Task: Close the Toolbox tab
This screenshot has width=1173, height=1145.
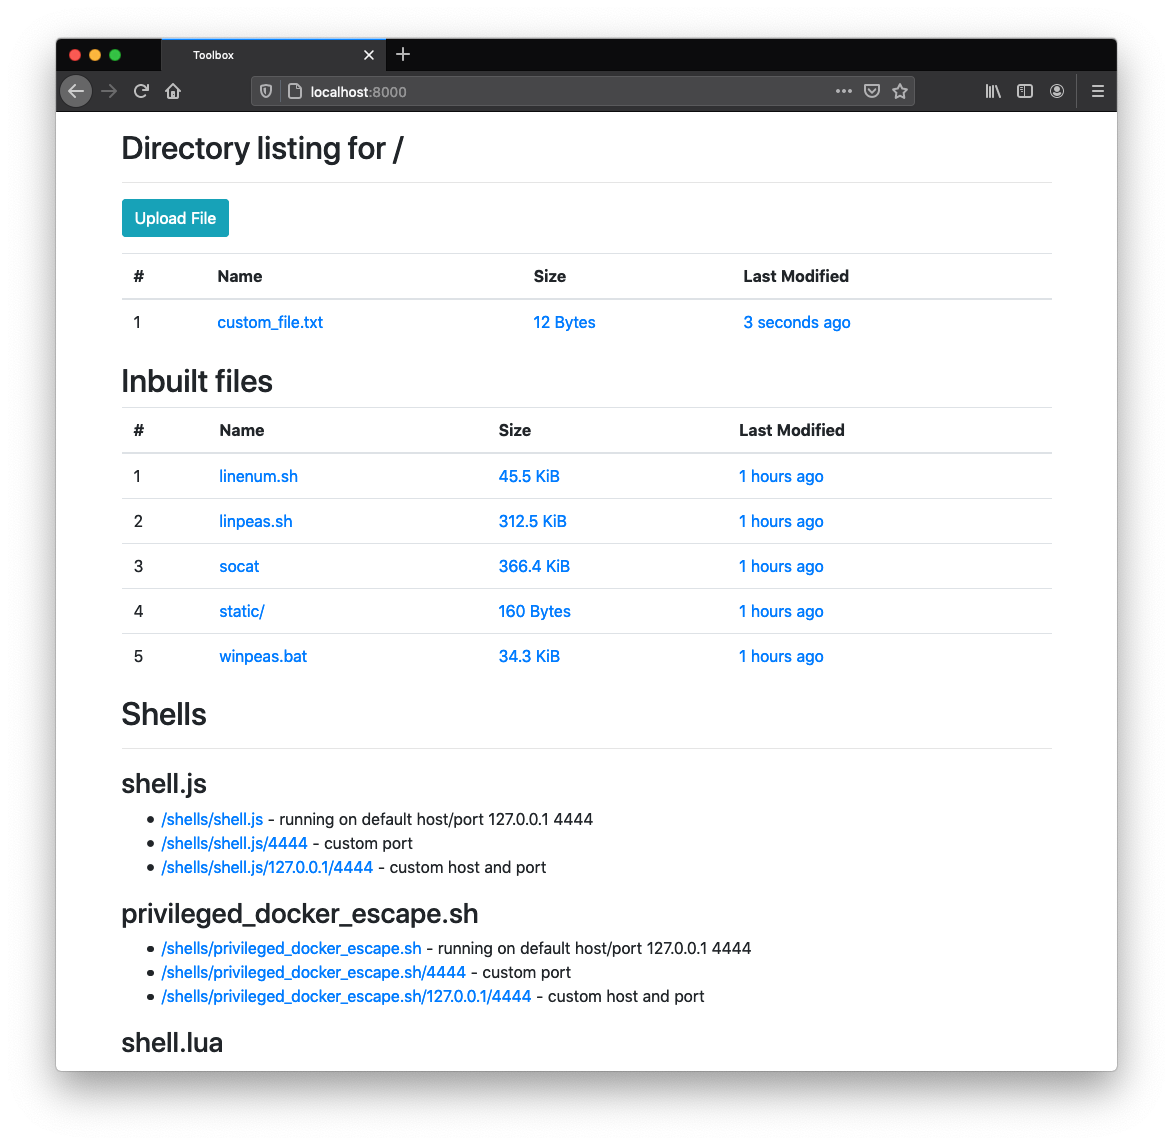Action: (x=369, y=55)
